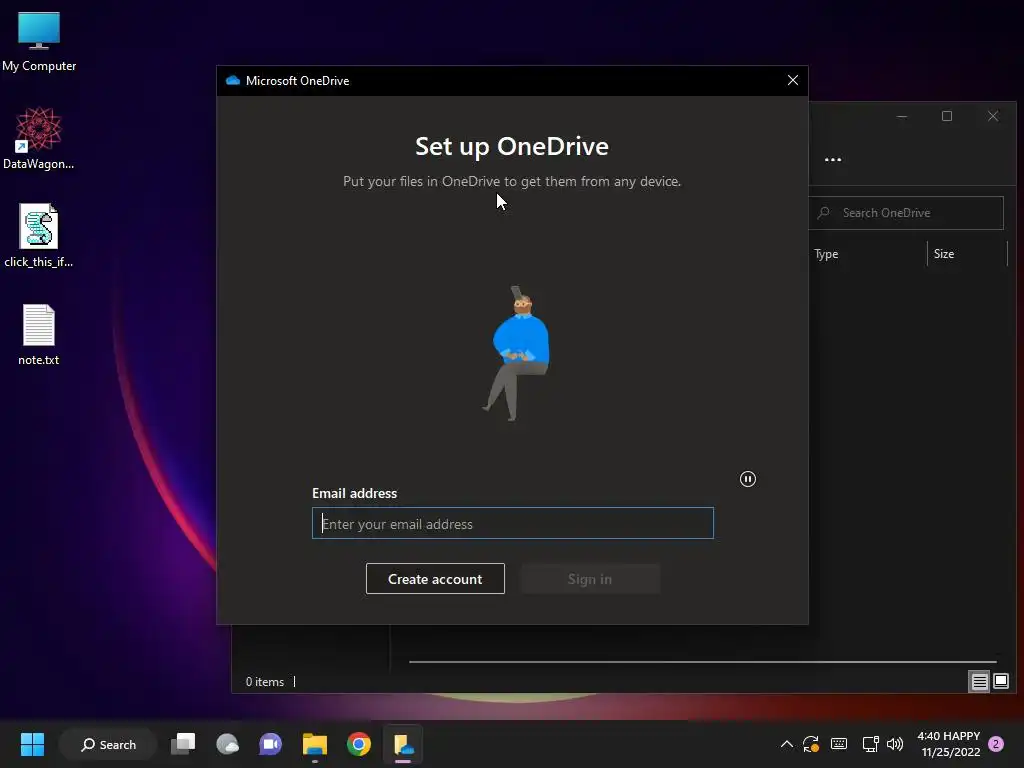This screenshot has height=768, width=1024.
Task: Click the sync update tray icon
Action: 811,744
